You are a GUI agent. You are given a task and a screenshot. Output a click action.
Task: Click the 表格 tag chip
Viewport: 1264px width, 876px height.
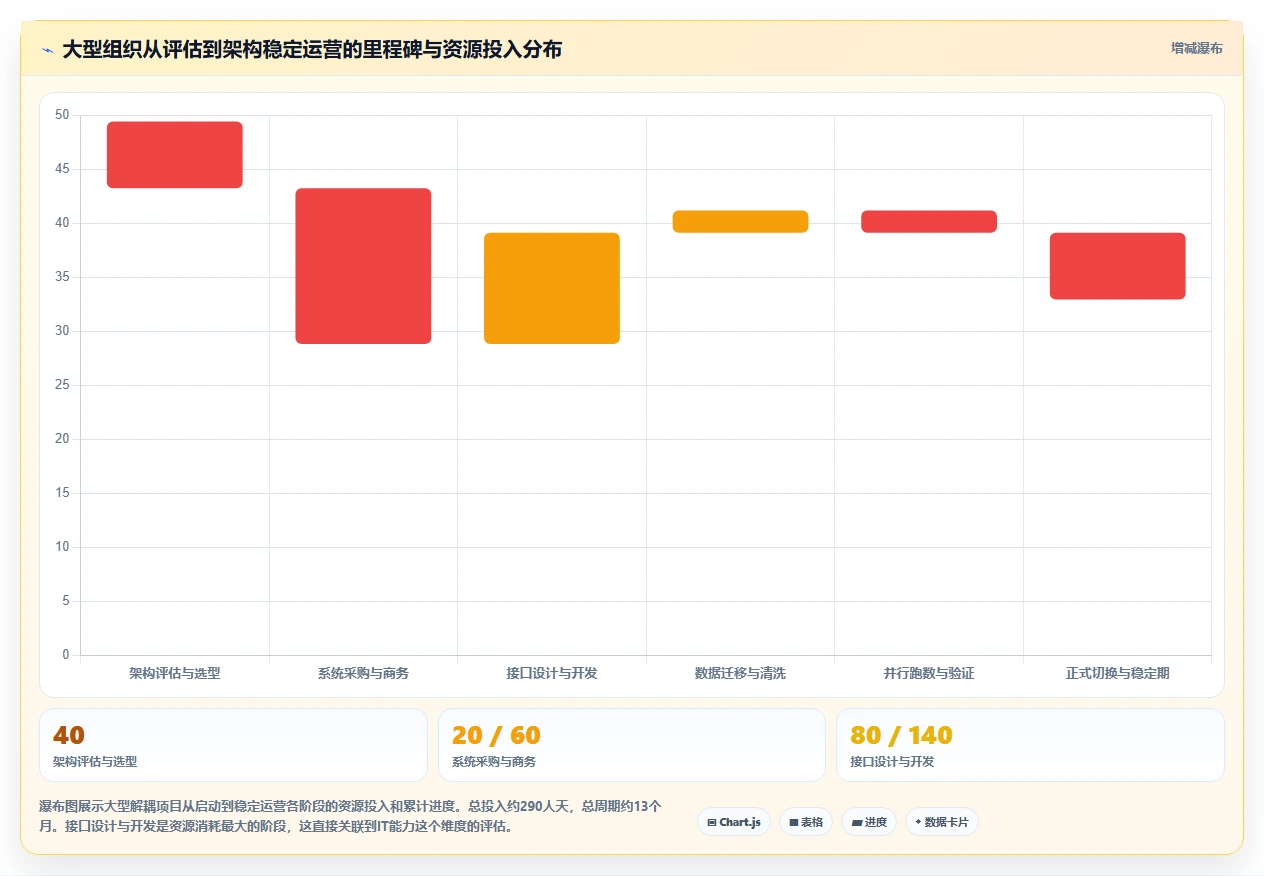(806, 822)
